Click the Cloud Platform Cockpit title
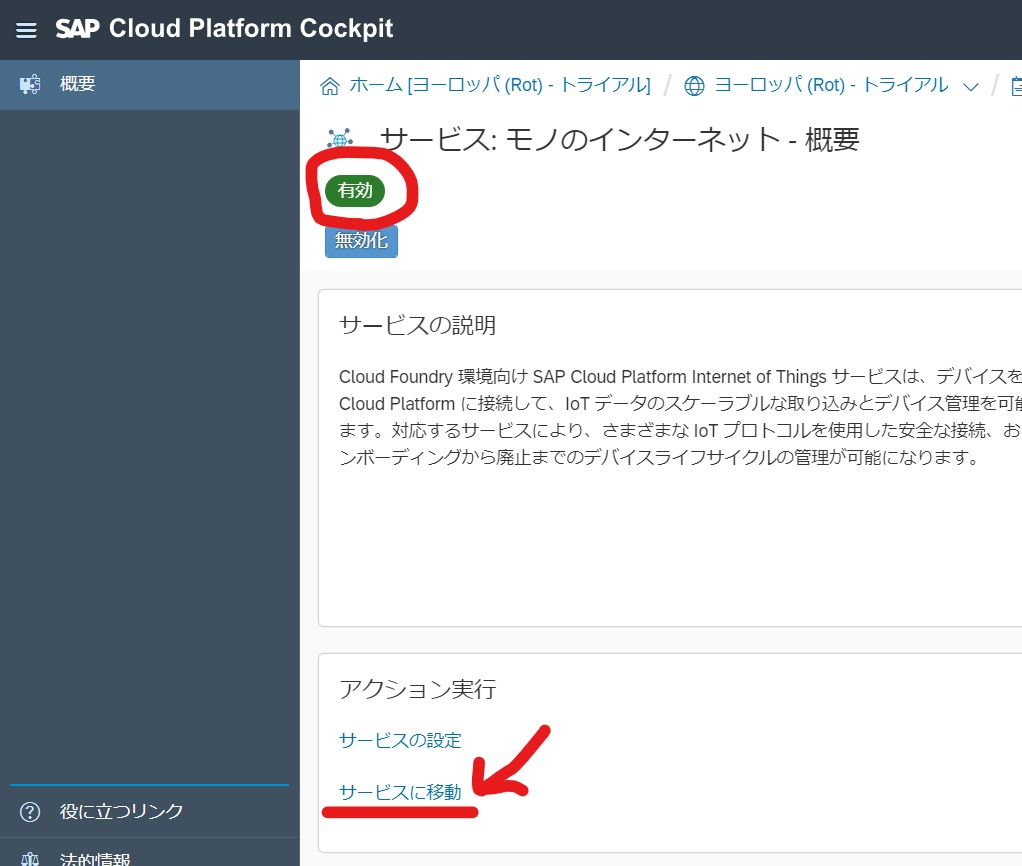The image size is (1022, 866). point(251,29)
